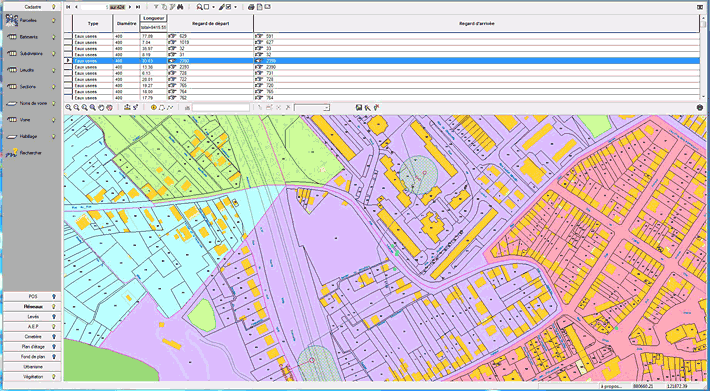Open the dropdown arrow beside the square selection icon

coord(213,7)
